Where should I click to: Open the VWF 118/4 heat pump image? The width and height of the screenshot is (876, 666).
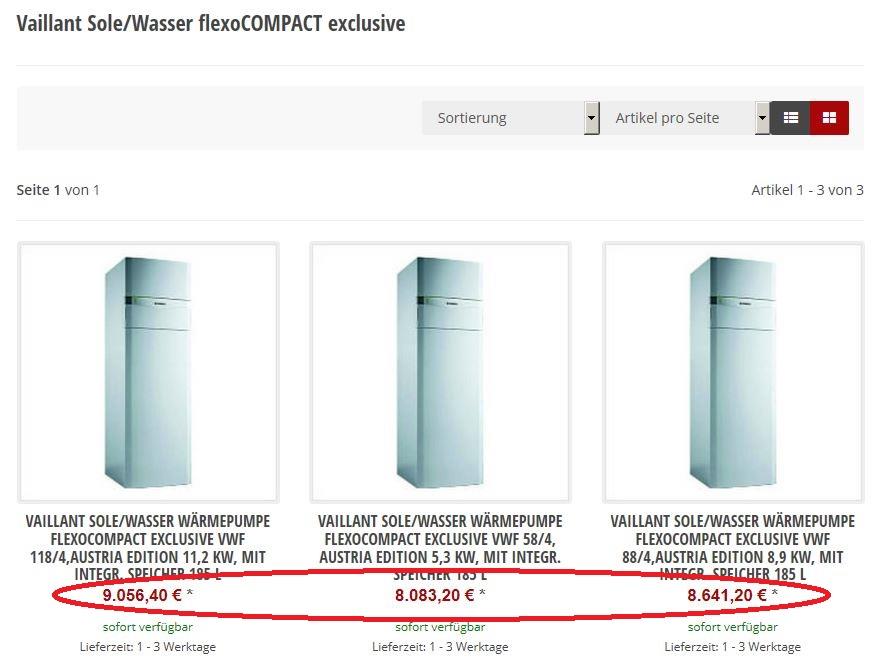coord(148,372)
